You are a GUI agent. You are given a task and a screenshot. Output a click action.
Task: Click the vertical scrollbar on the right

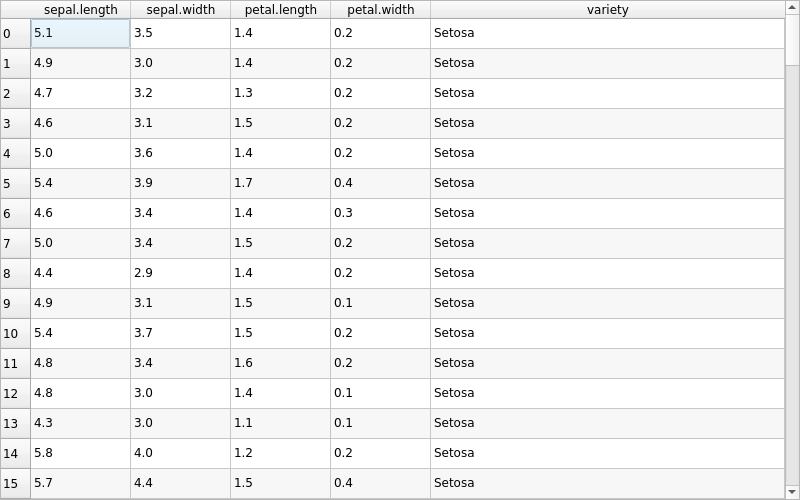point(792,250)
